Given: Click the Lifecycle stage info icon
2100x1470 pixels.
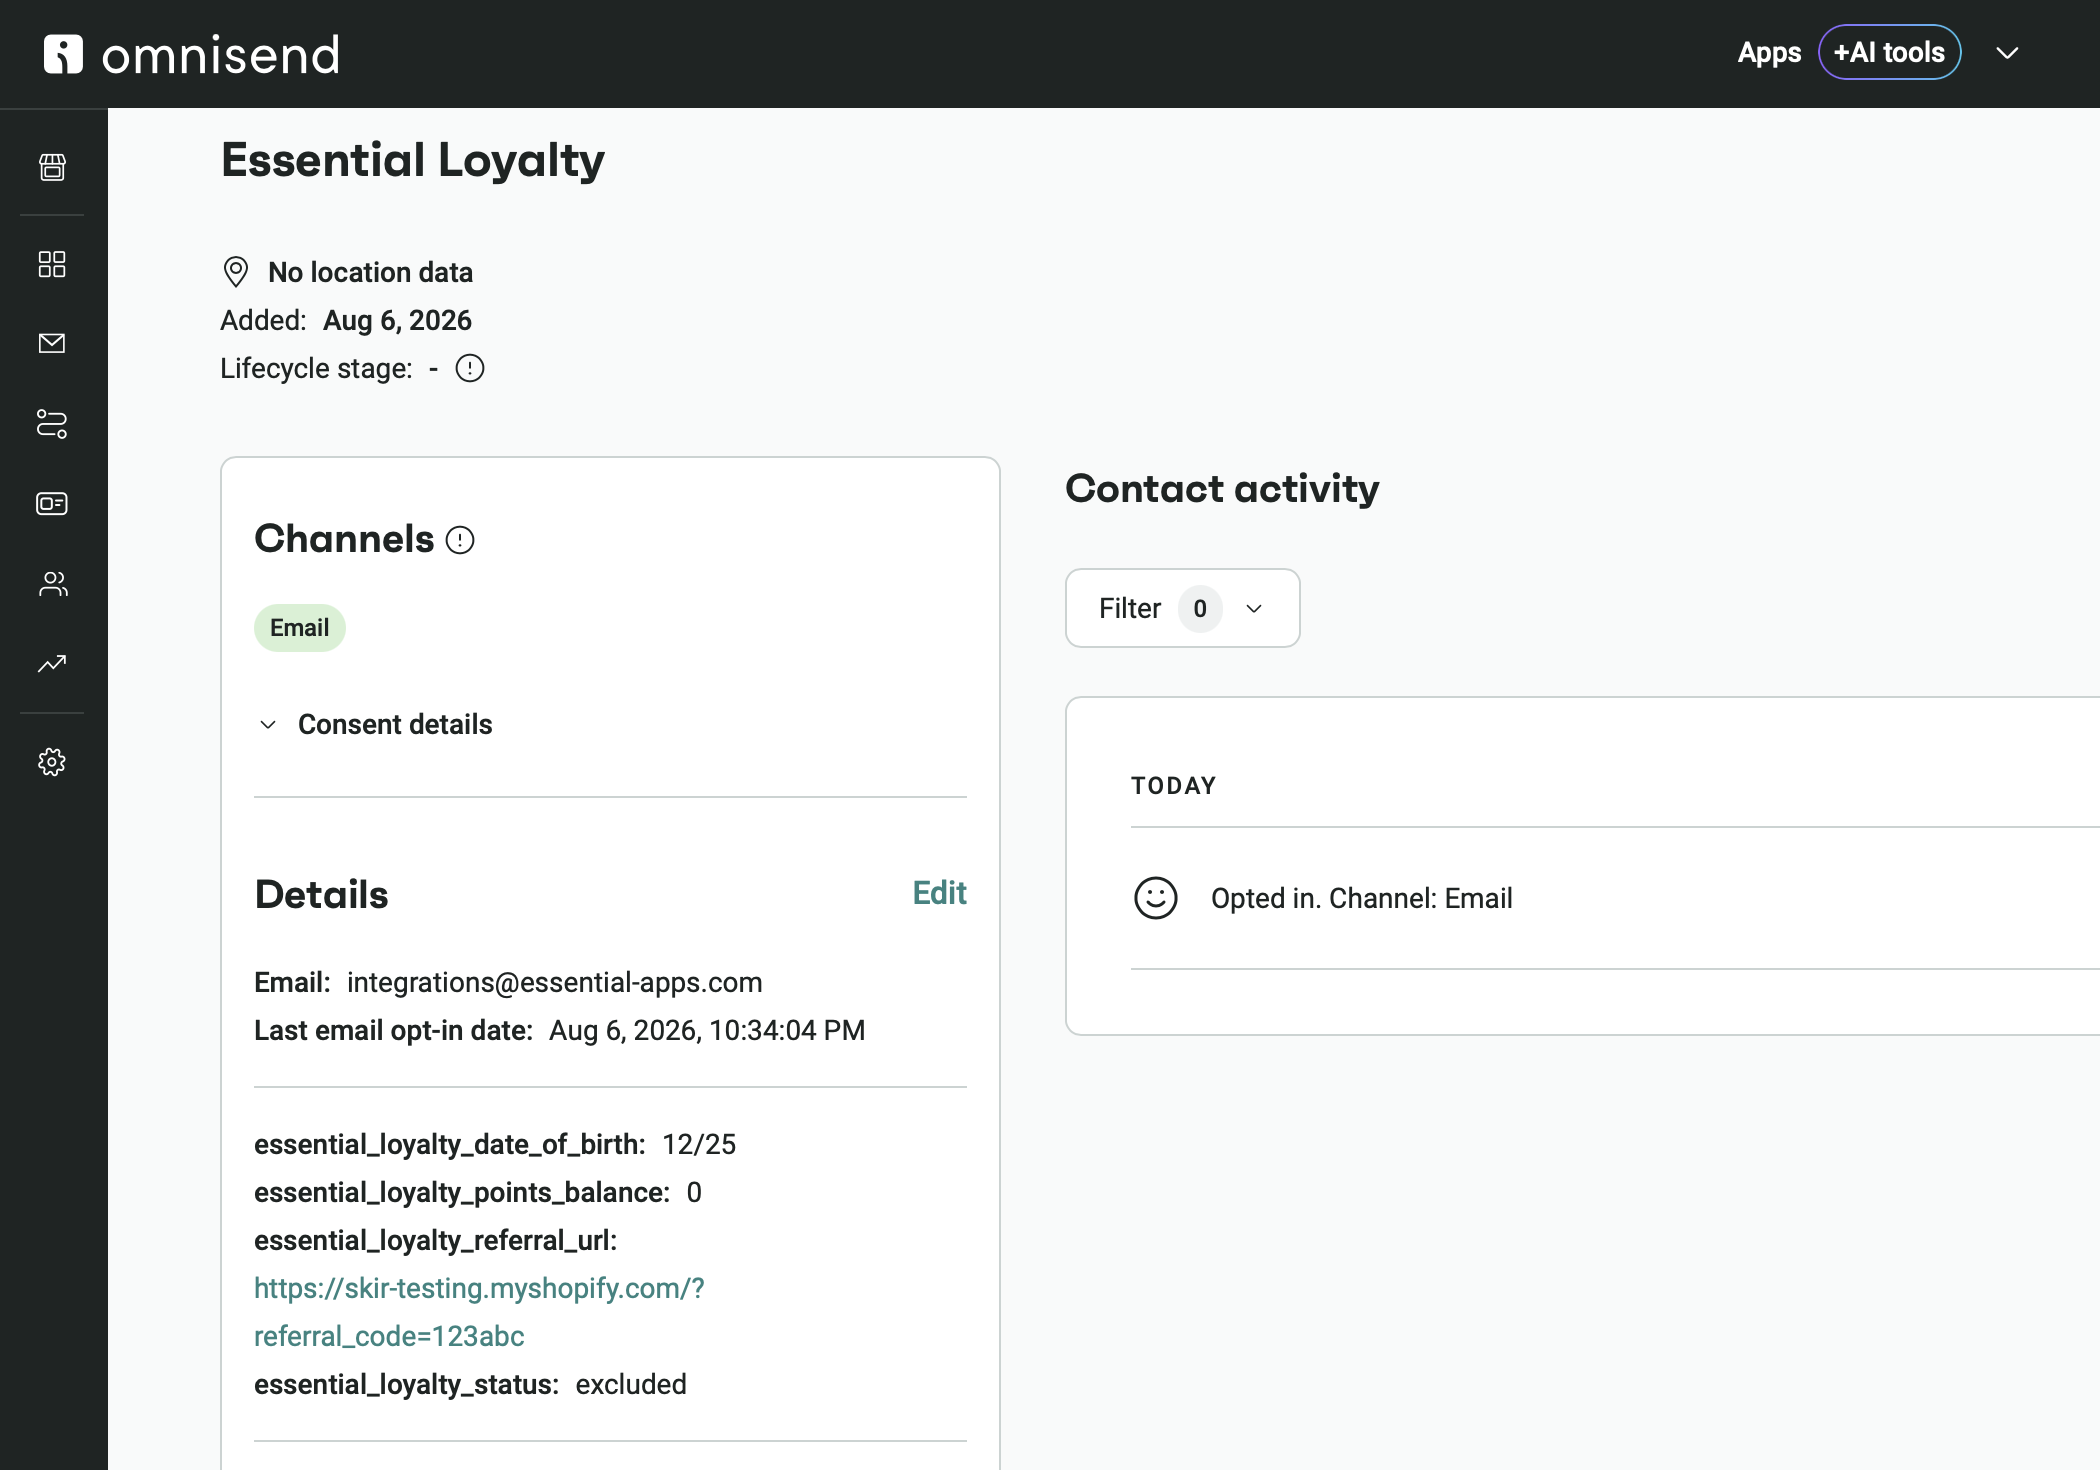Looking at the screenshot, I should pos(470,368).
